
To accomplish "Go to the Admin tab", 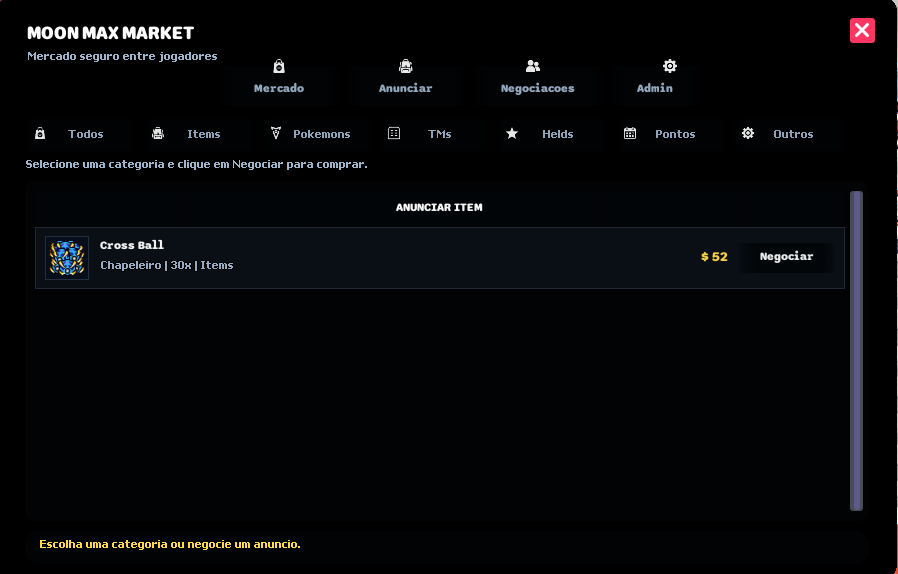I will point(655,85).
